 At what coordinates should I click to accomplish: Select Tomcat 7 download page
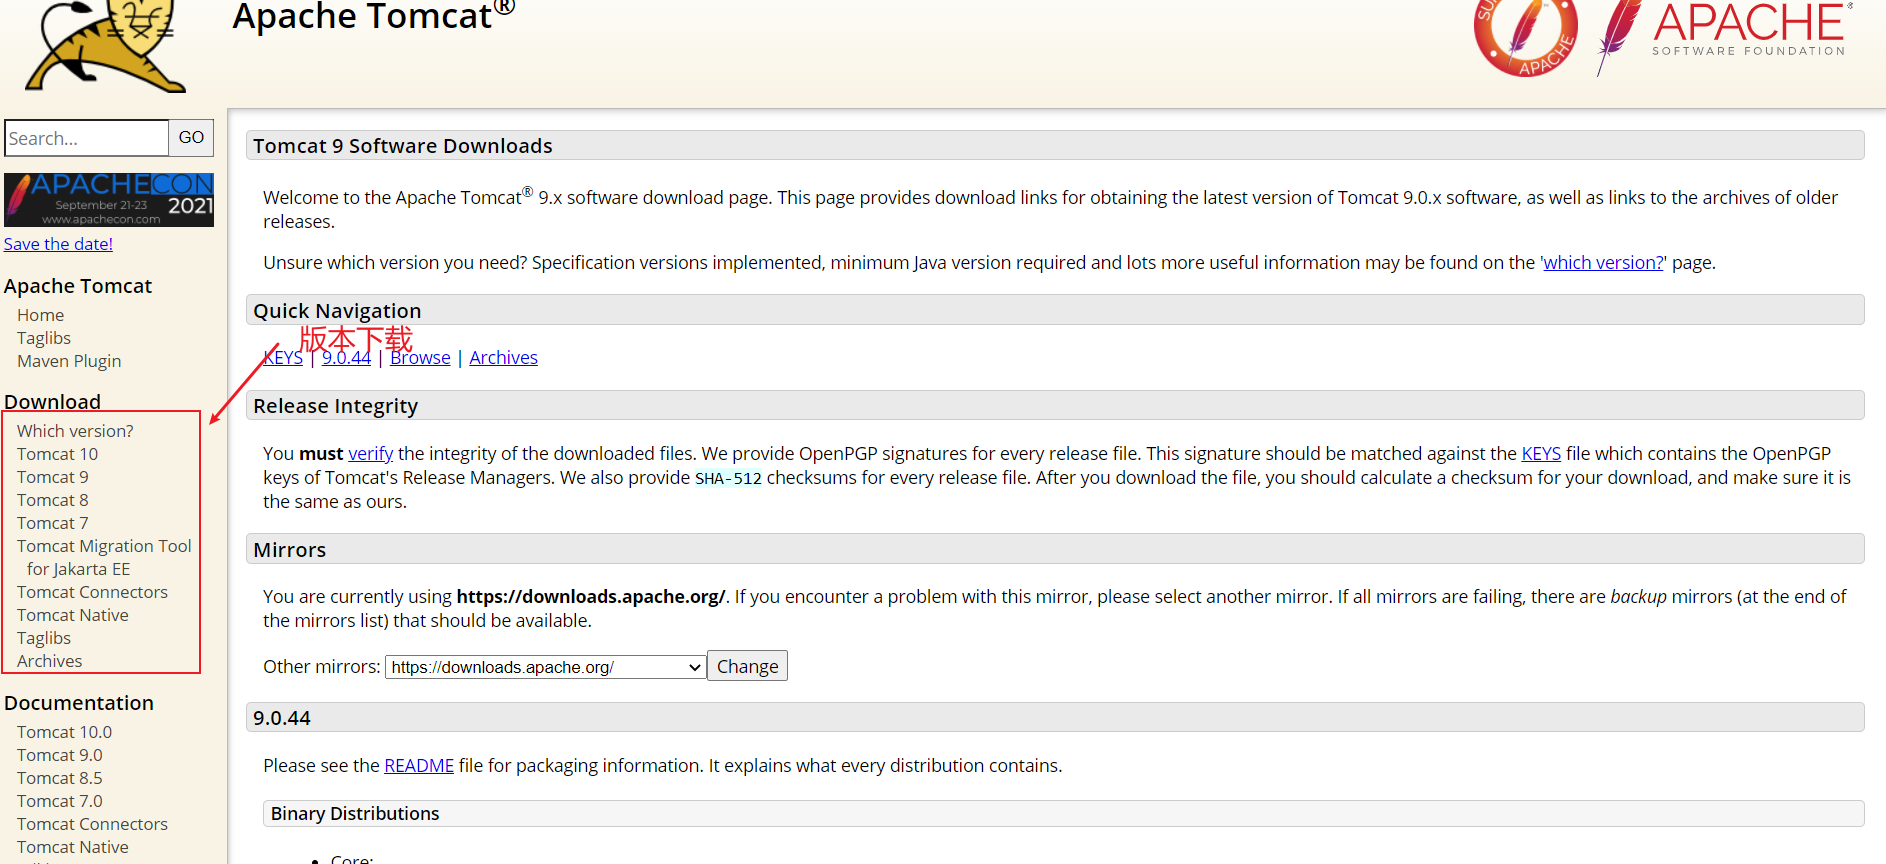pyautogui.click(x=52, y=523)
